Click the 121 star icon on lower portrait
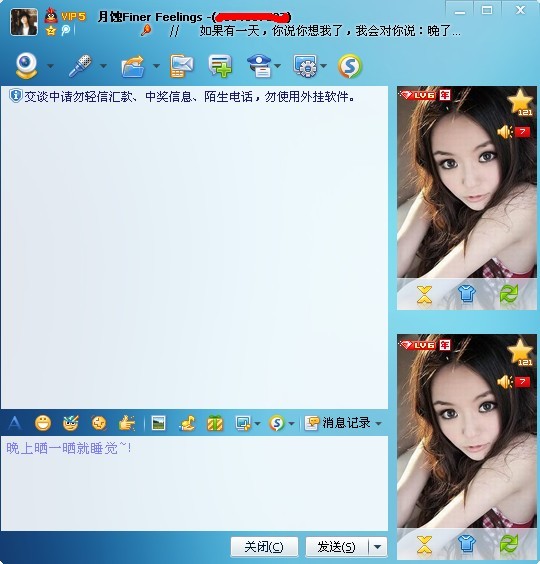This screenshot has width=540, height=564. (x=520, y=352)
